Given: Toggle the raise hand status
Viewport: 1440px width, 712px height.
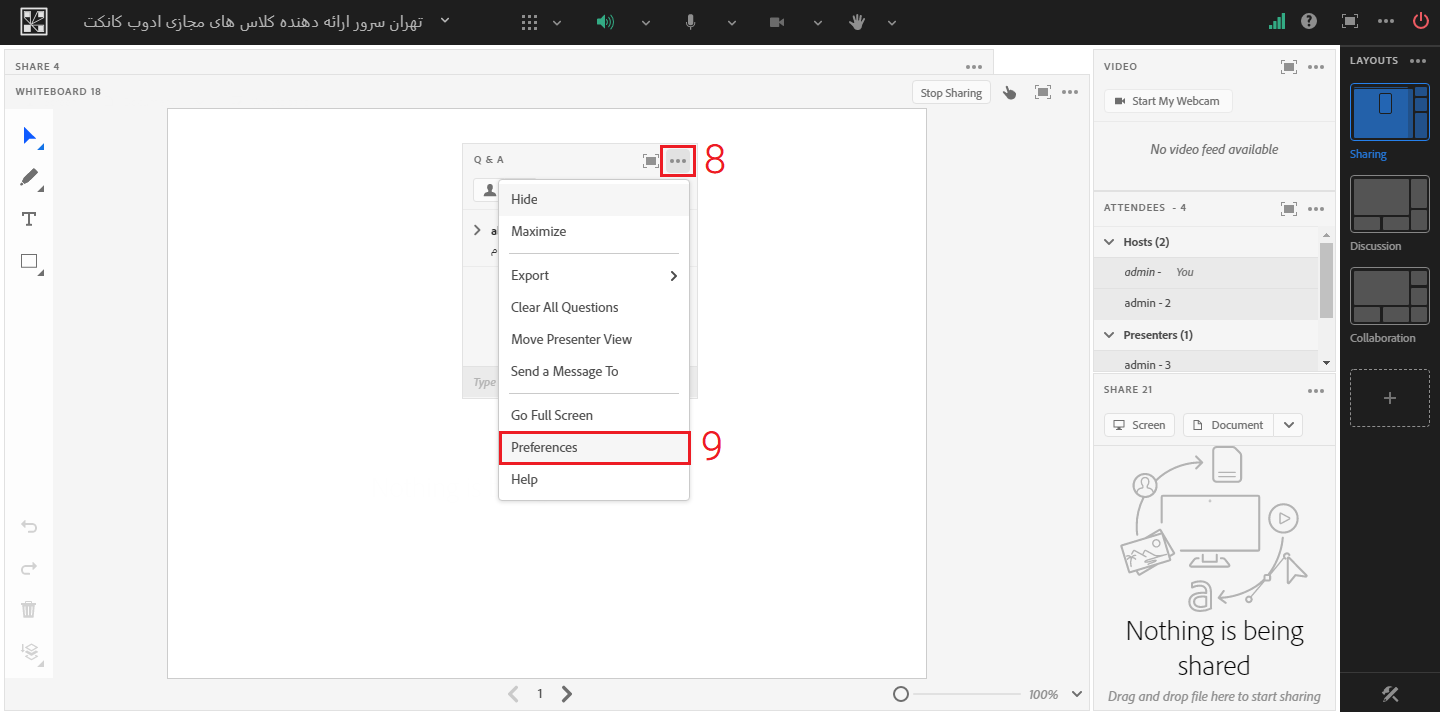Looking at the screenshot, I should [x=857, y=22].
